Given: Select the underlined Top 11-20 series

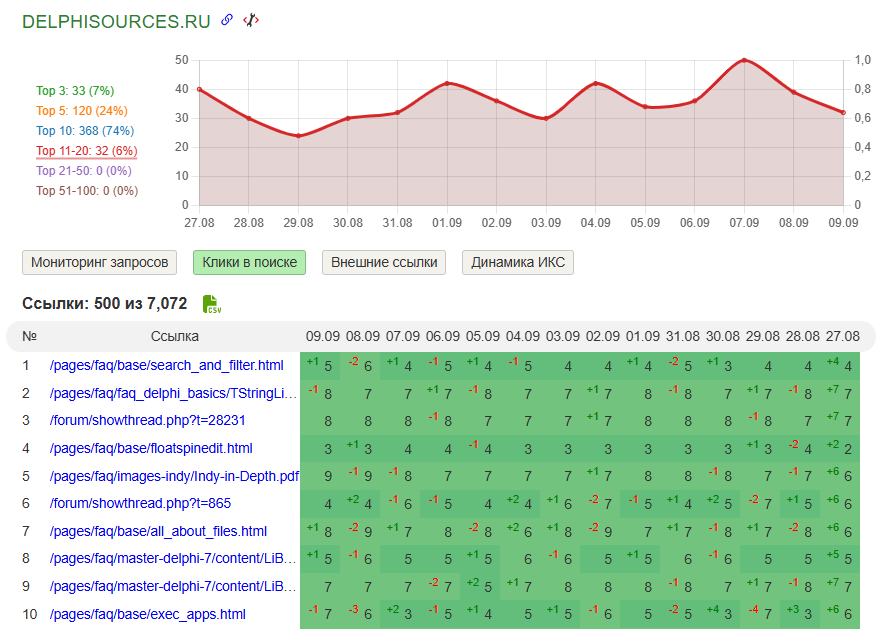Looking at the screenshot, I should pos(86,151).
